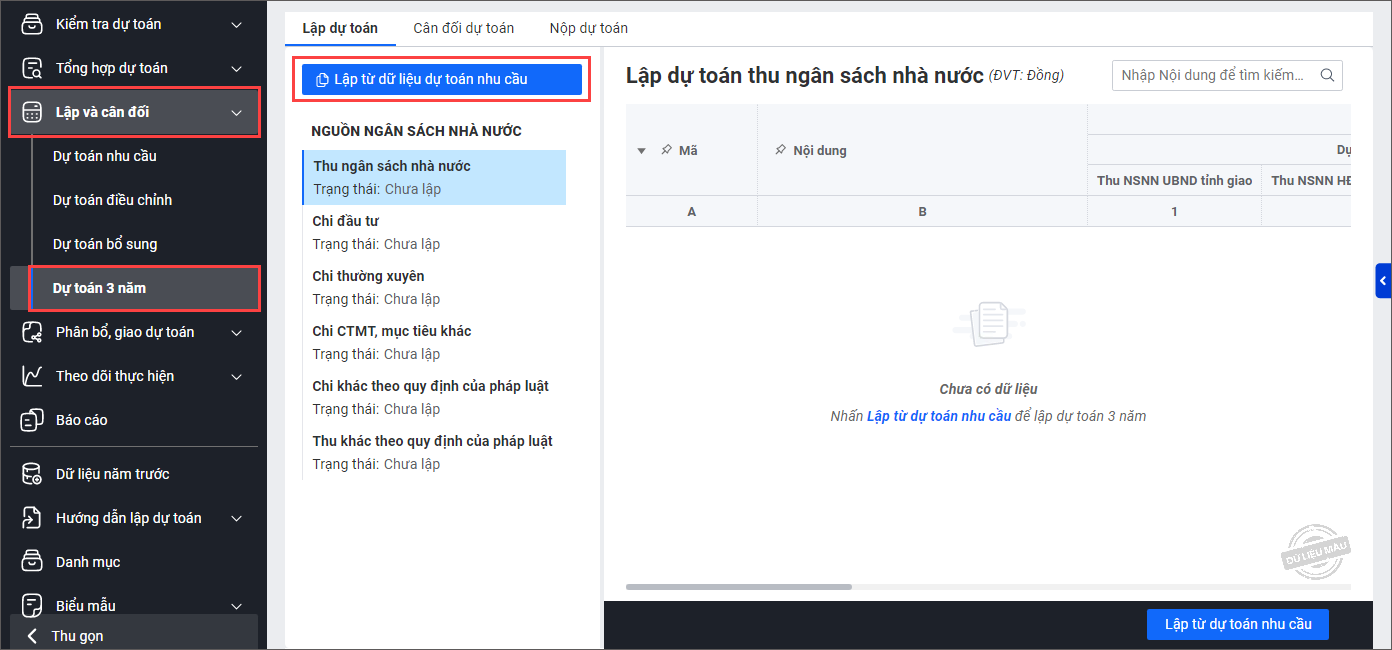Expand the Theo dõi thực hiện menu
Screen dimensions: 1392x650
[237, 376]
